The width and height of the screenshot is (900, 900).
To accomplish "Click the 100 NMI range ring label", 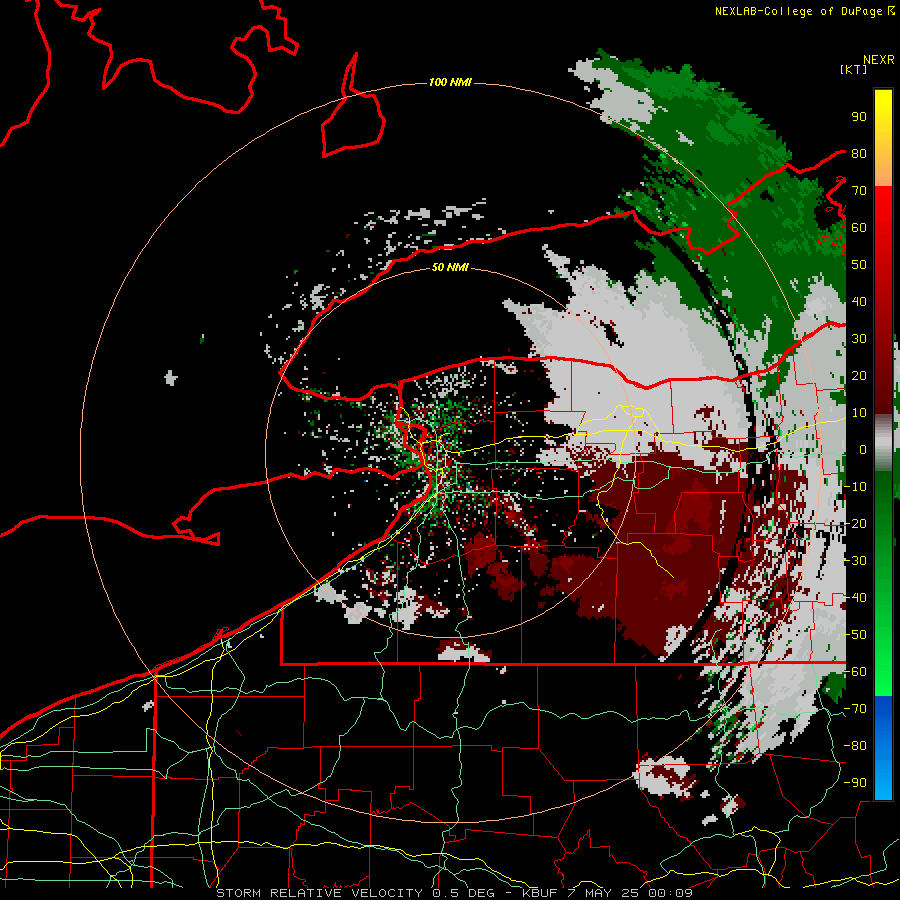I will tap(450, 82).
